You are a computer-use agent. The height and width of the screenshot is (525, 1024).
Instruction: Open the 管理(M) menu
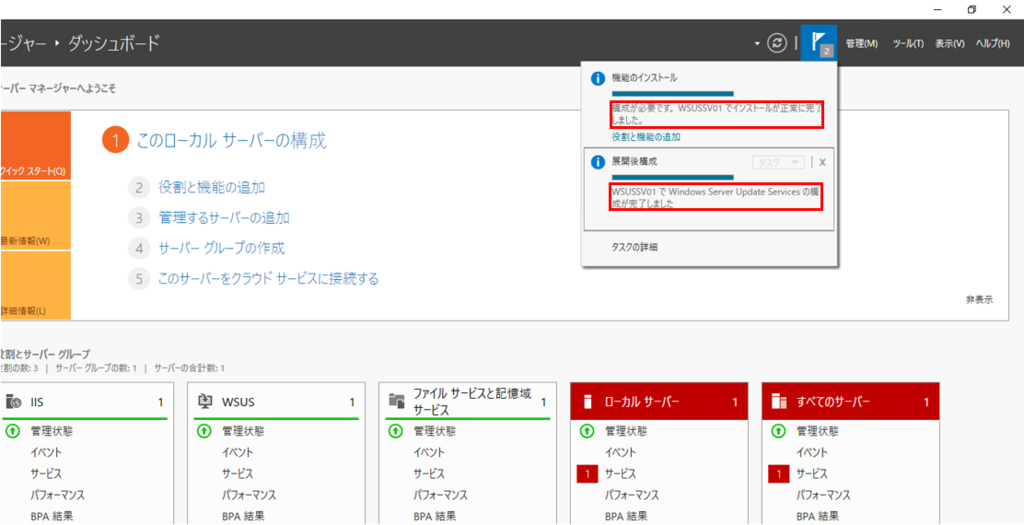[x=861, y=44]
